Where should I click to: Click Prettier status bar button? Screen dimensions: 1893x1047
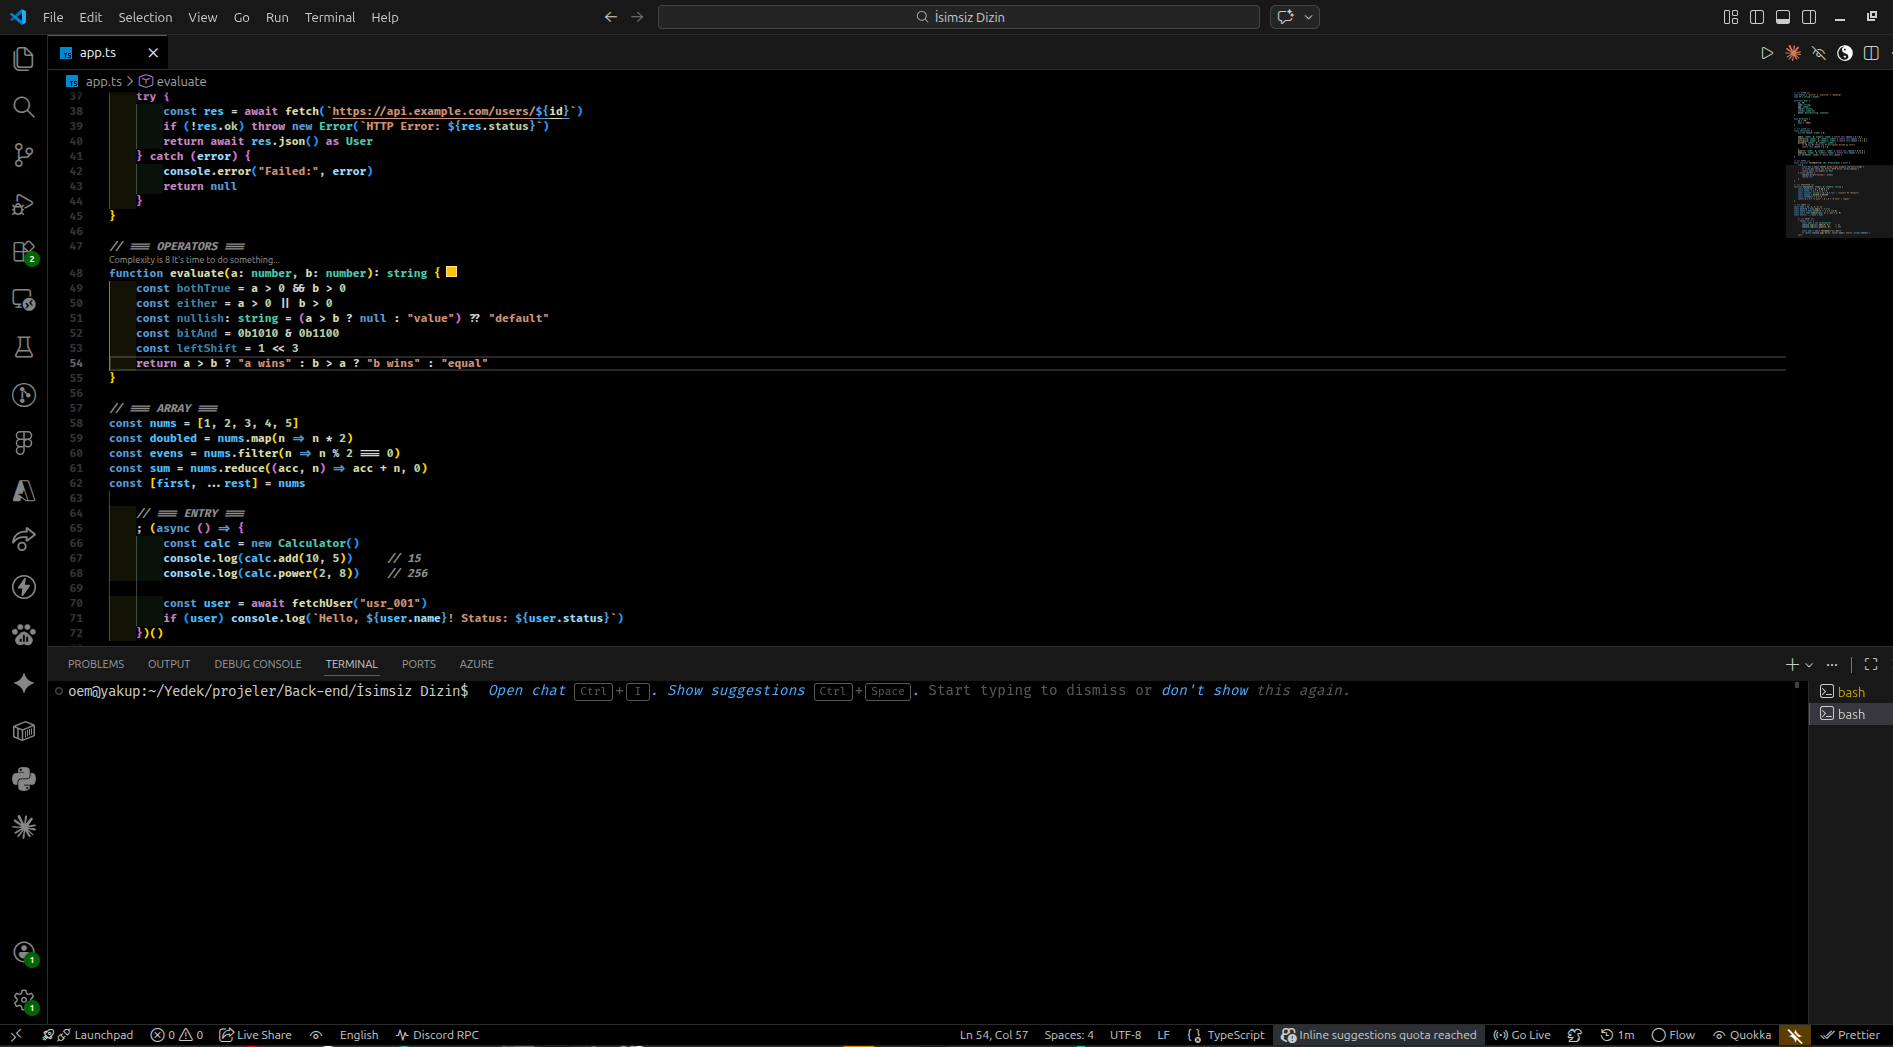[x=1850, y=1035]
